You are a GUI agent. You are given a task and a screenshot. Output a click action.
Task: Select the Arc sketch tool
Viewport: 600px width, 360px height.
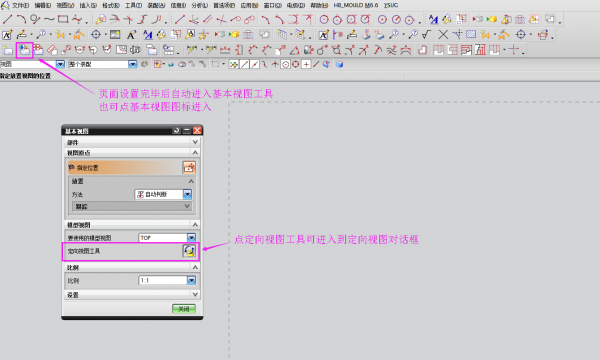pyautogui.click(x=21, y=19)
